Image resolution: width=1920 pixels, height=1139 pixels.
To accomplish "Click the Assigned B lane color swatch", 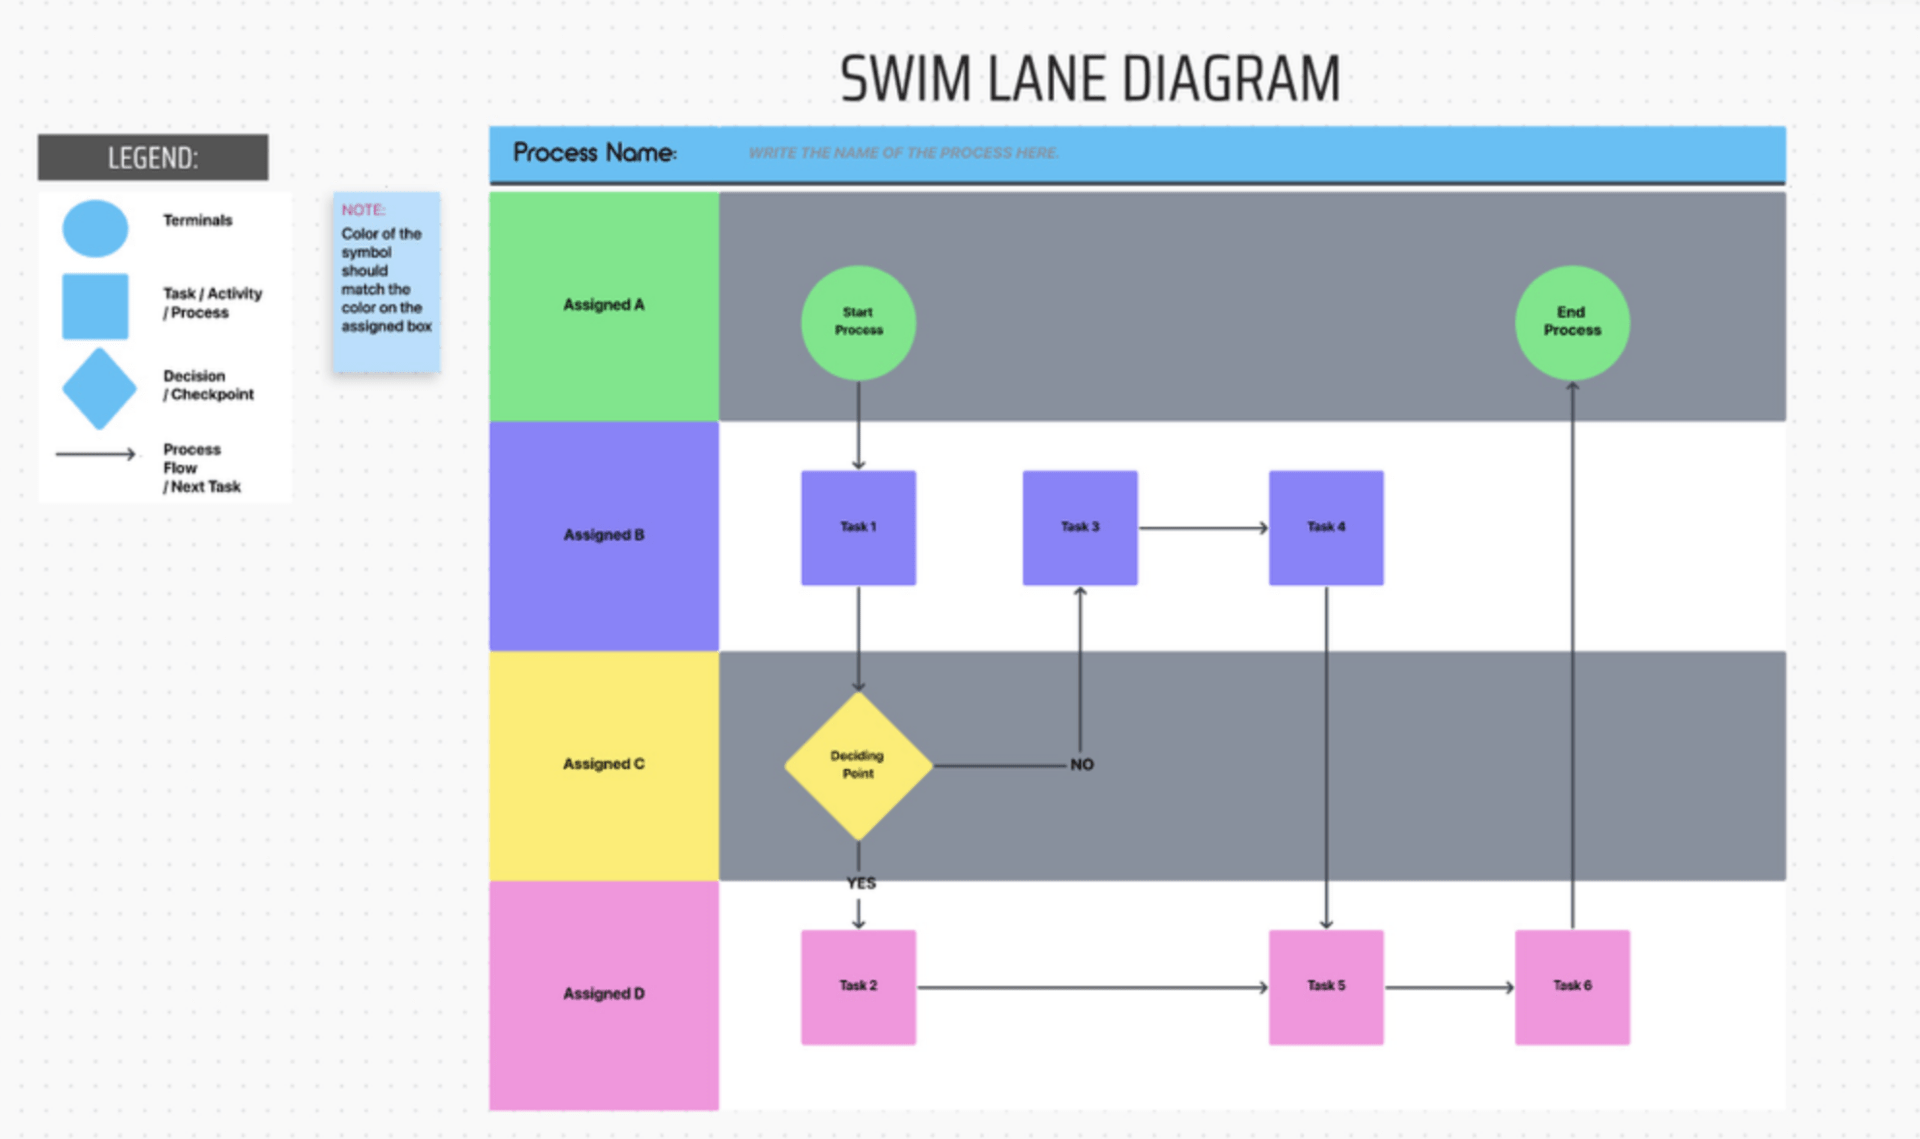I will tap(610, 536).
